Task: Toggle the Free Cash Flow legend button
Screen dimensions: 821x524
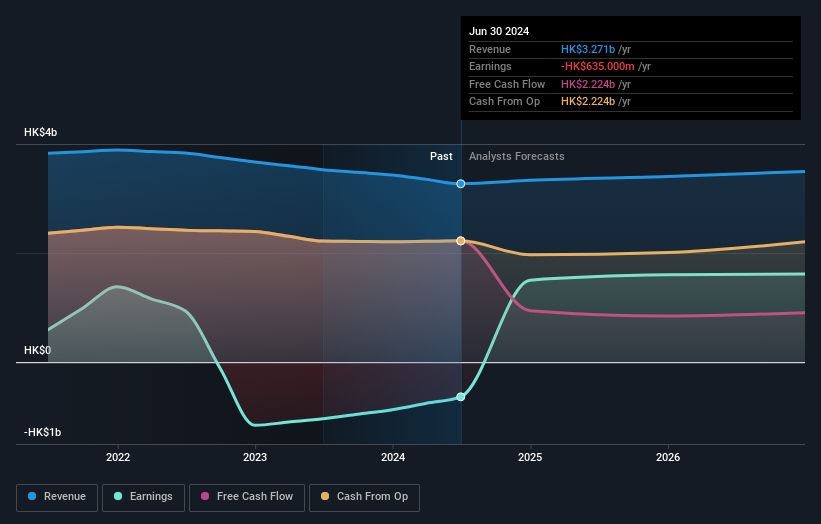Action: click(247, 497)
